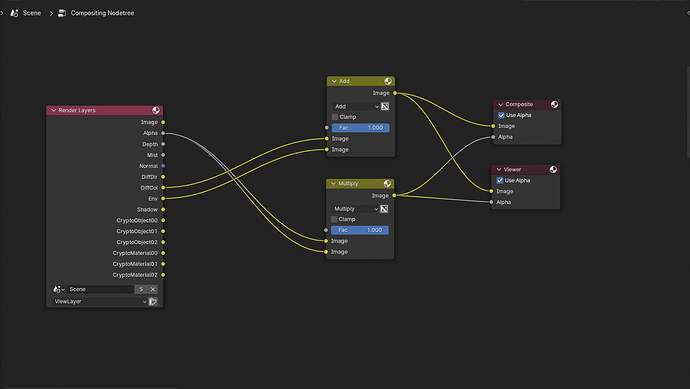This screenshot has height=389, width=690.
Task: Click Image output socket on Add node
Action: 395,93
